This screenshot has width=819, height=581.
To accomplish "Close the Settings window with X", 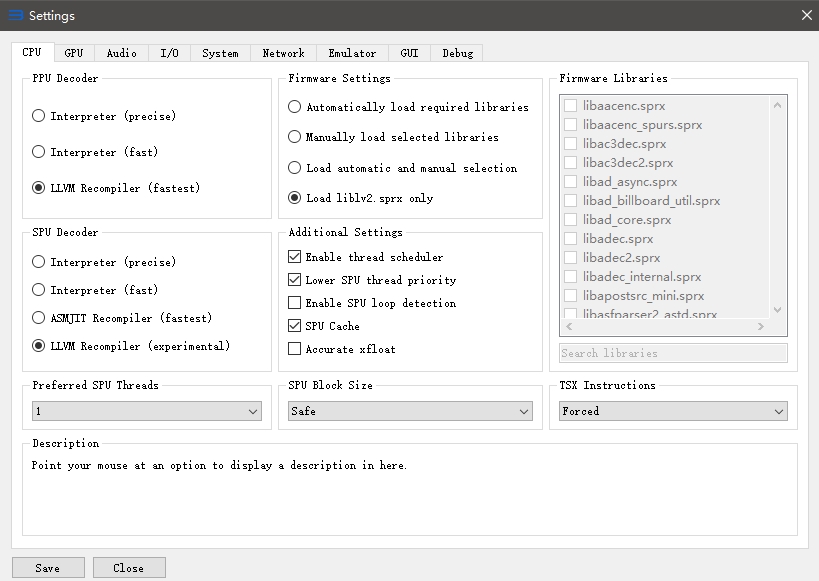I will (806, 15).
